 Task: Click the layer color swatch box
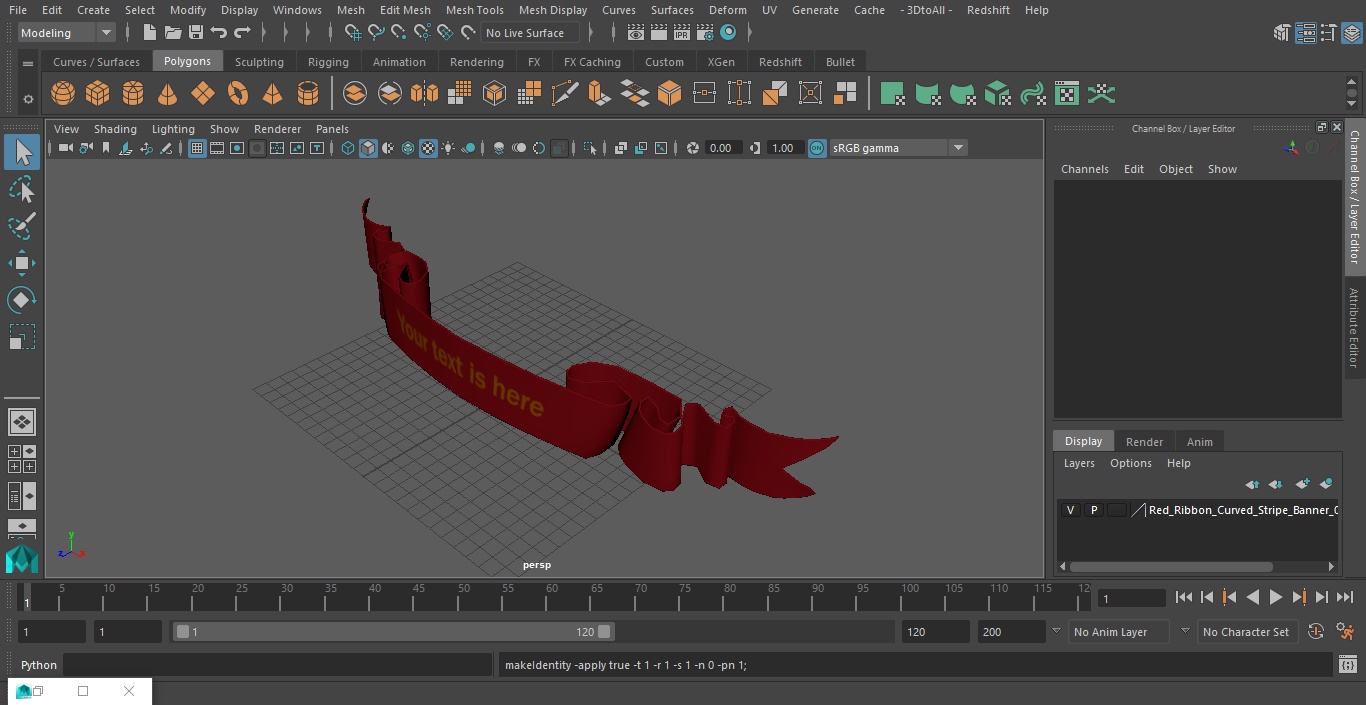1117,510
